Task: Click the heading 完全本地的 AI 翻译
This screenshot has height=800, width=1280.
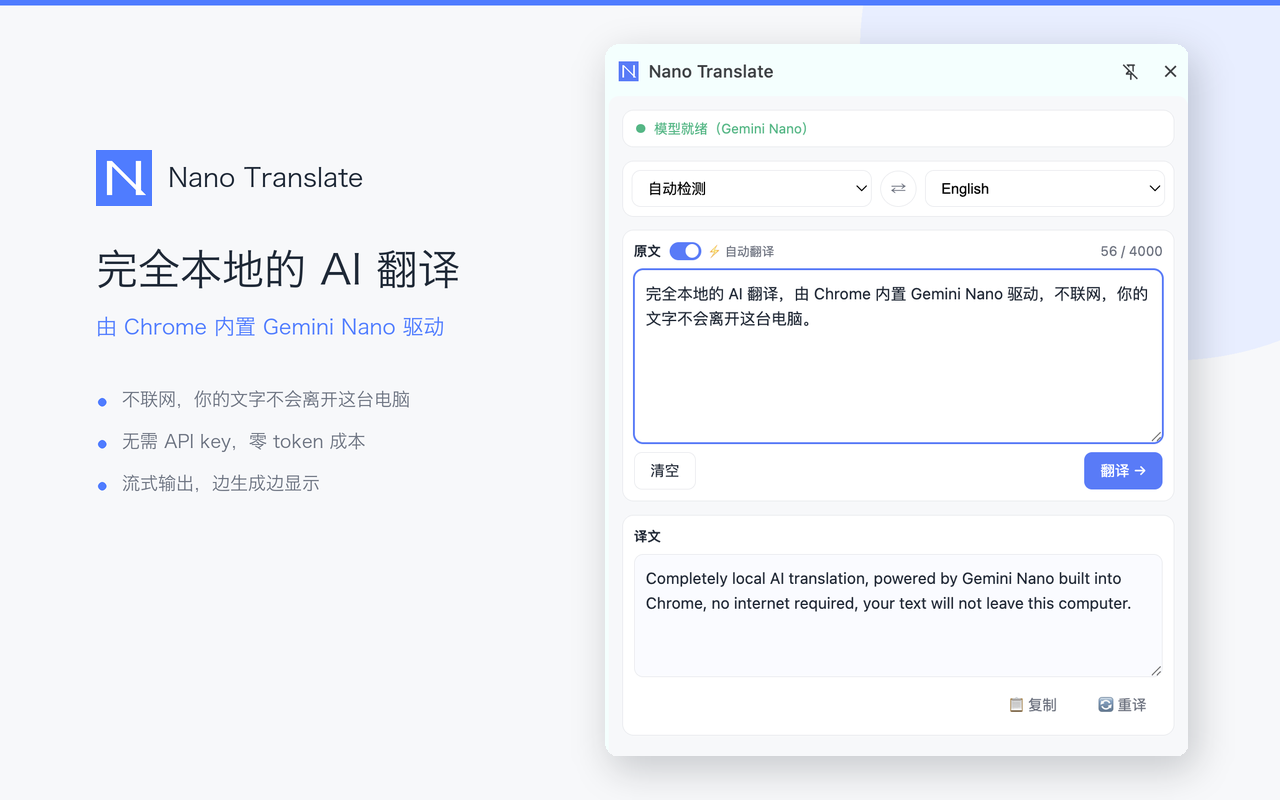Action: click(278, 270)
